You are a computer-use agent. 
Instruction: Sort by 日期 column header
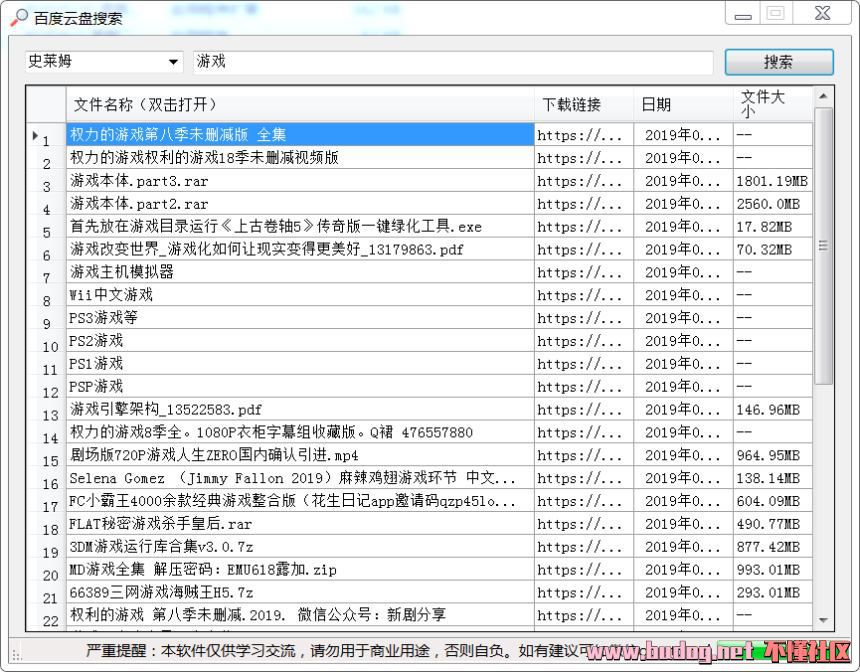[683, 104]
